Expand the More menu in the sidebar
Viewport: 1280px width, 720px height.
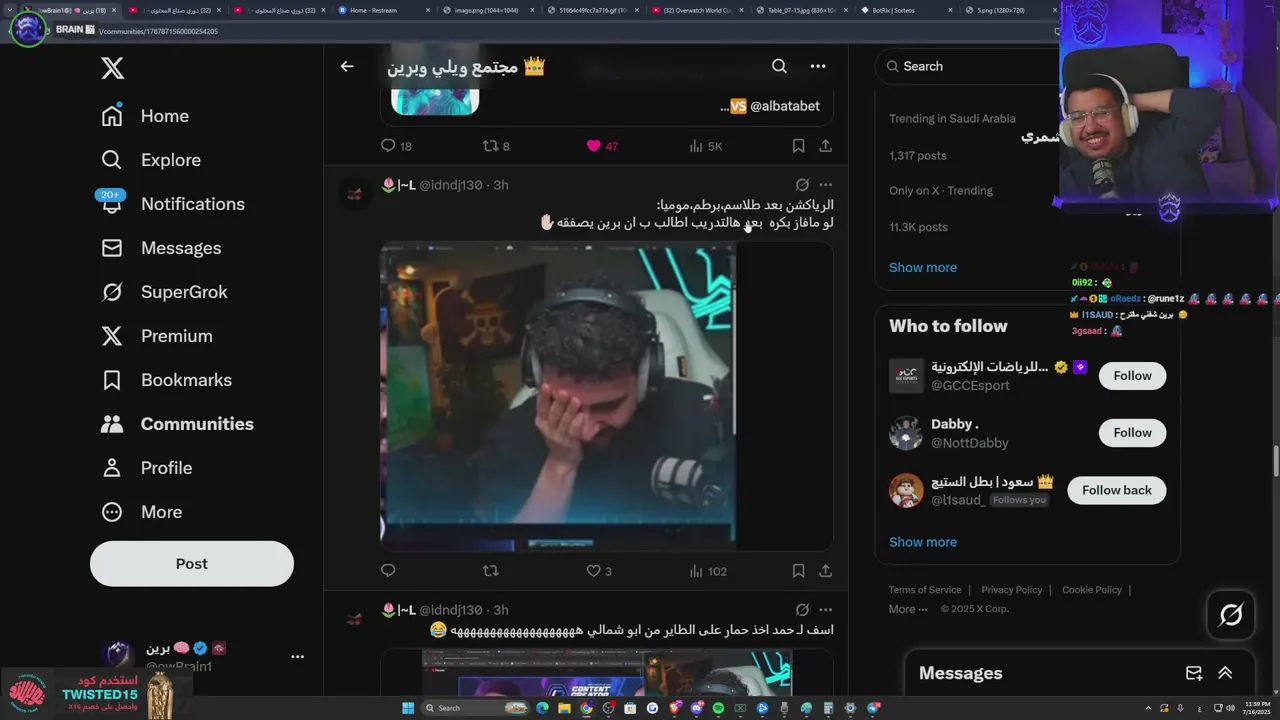(141, 512)
